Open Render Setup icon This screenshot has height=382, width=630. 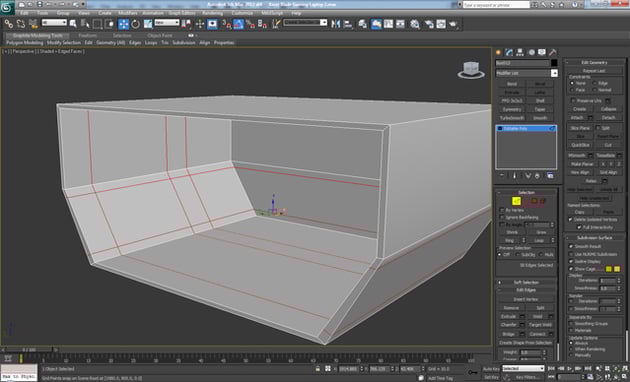pyautogui.click(x=429, y=24)
